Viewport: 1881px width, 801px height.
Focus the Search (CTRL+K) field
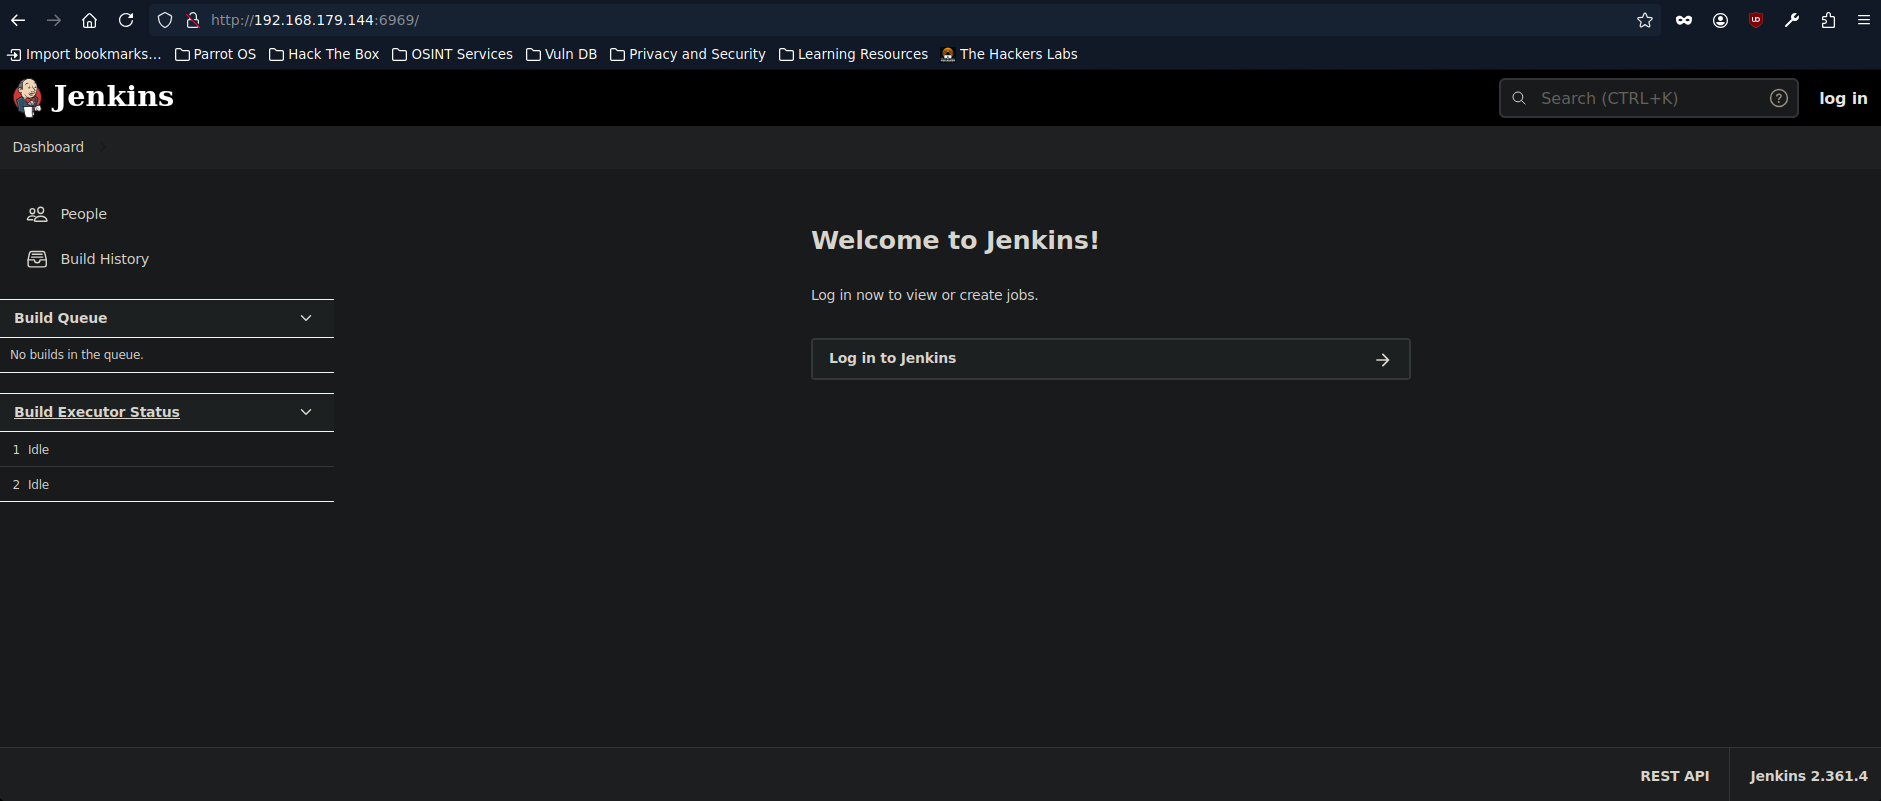point(1649,98)
